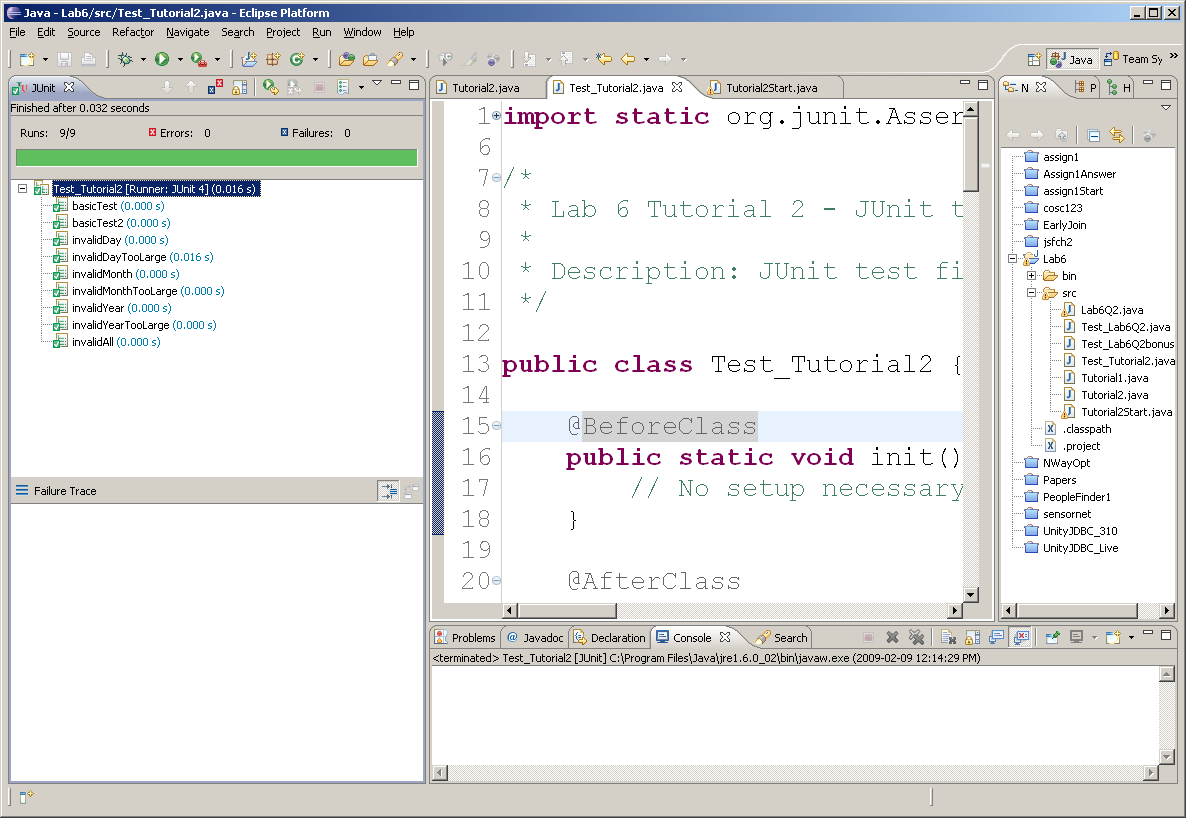Click the green JUnit progress bar

pyautogui.click(x=216, y=157)
